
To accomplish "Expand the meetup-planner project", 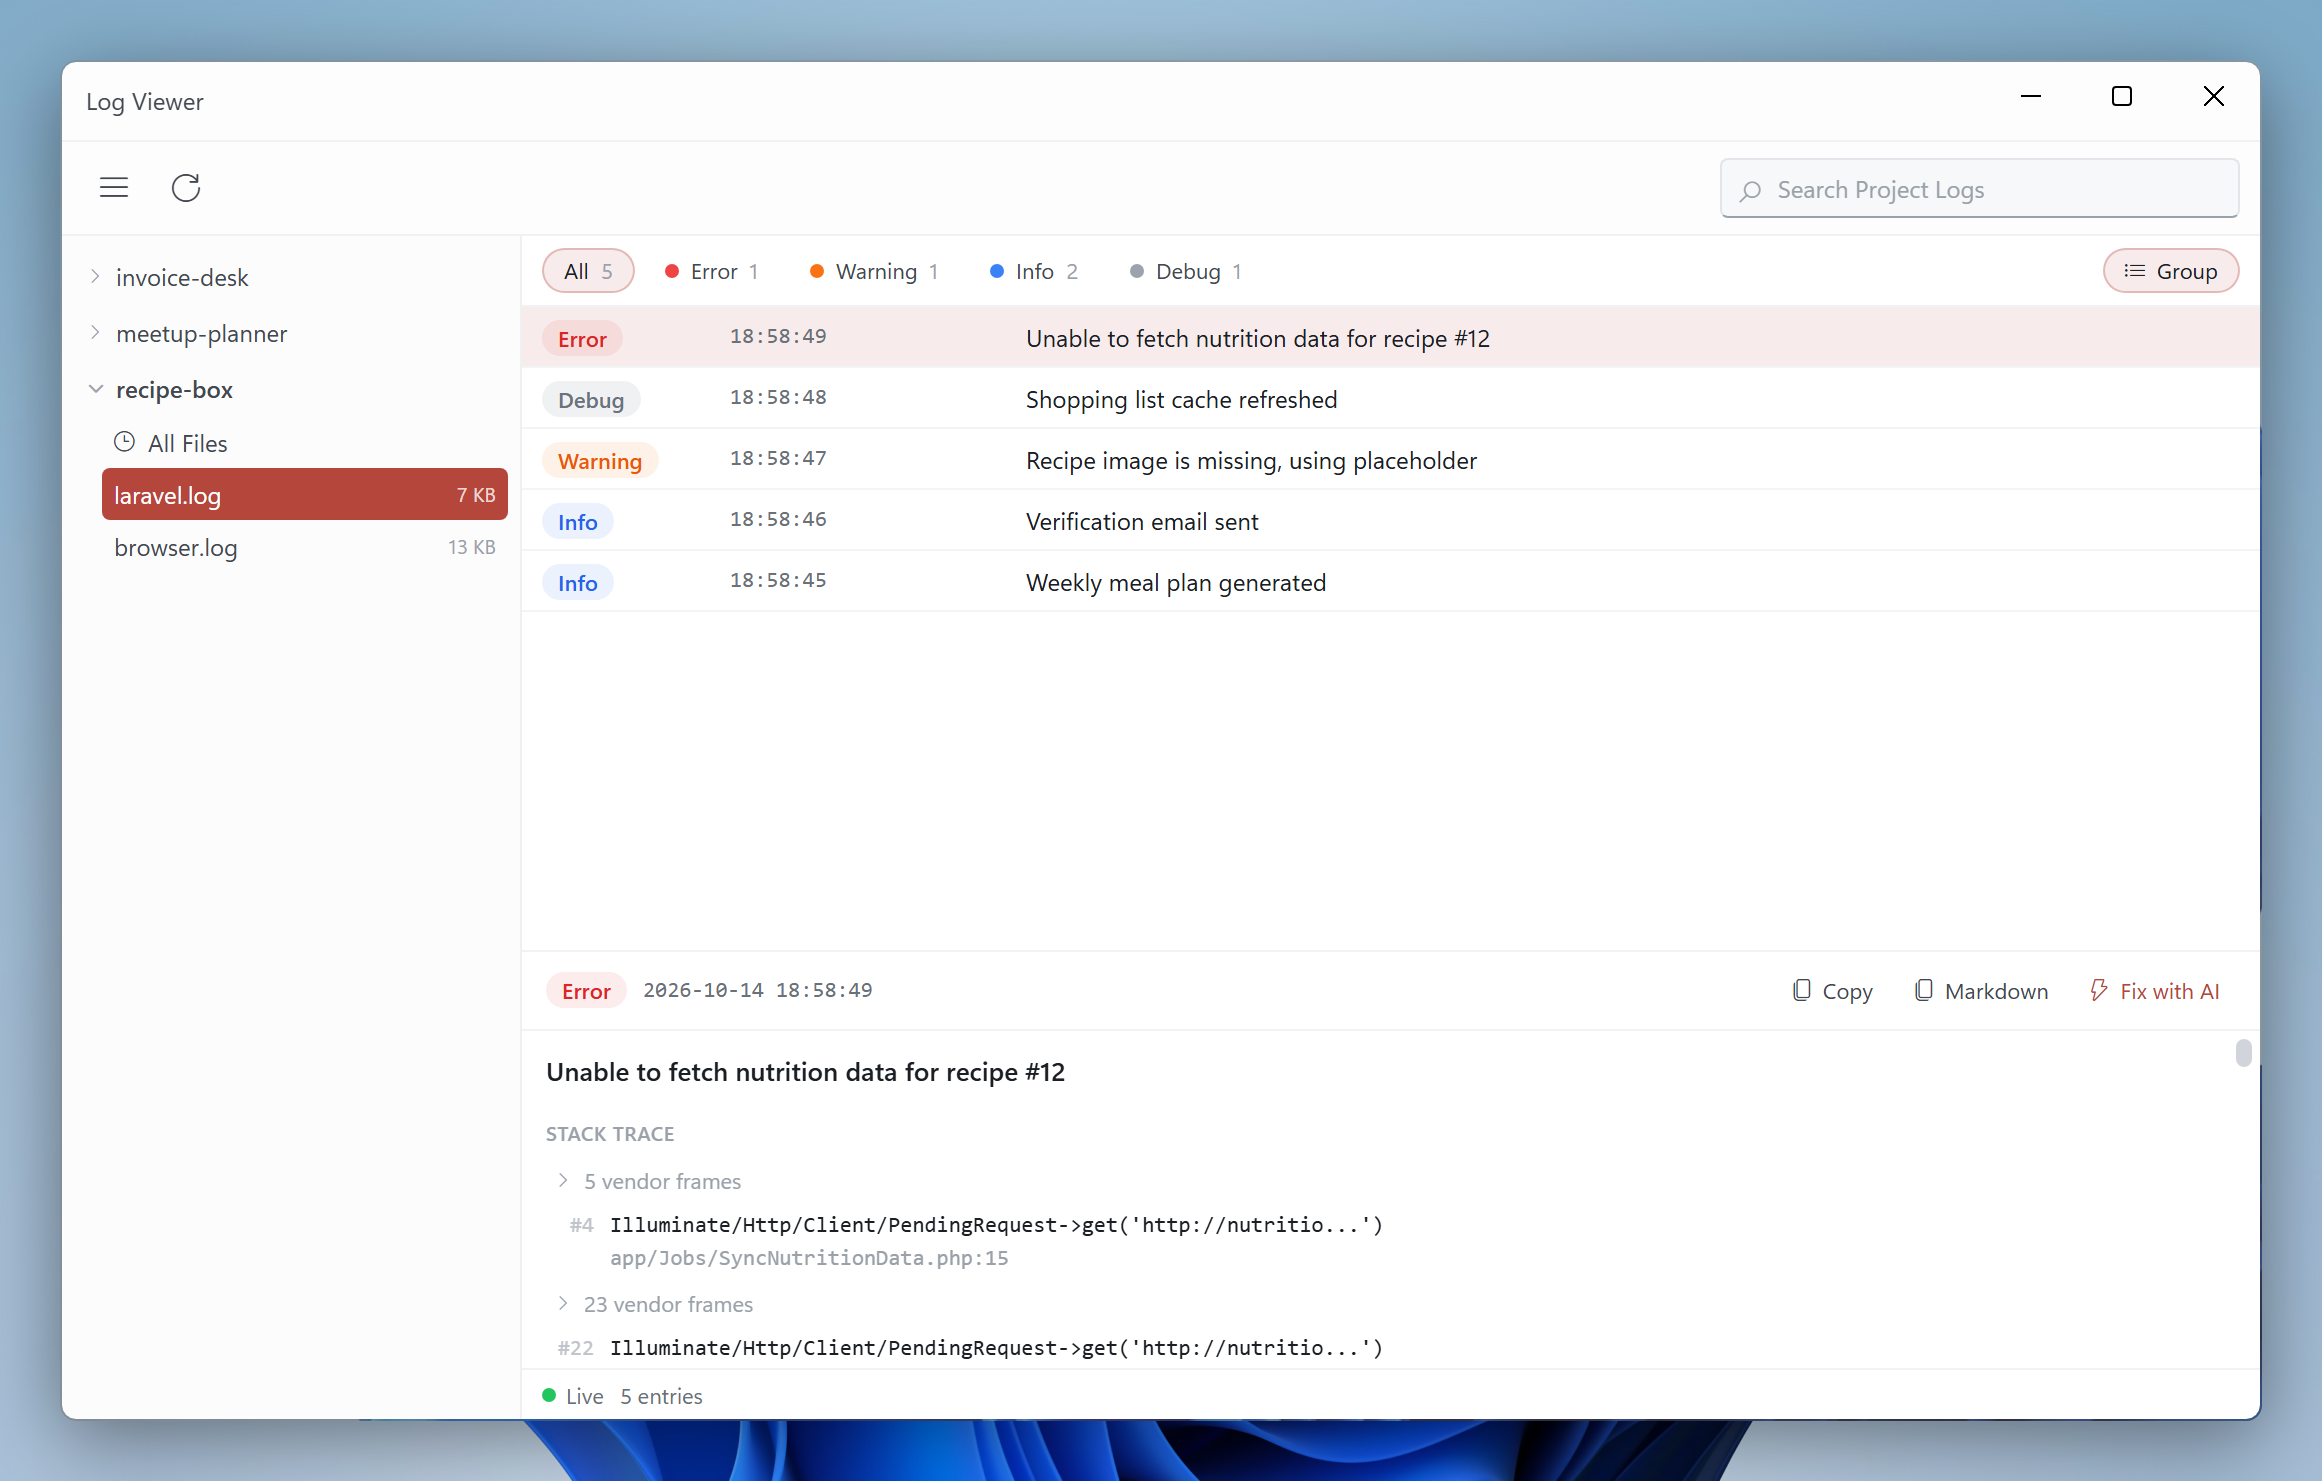I will 95,332.
